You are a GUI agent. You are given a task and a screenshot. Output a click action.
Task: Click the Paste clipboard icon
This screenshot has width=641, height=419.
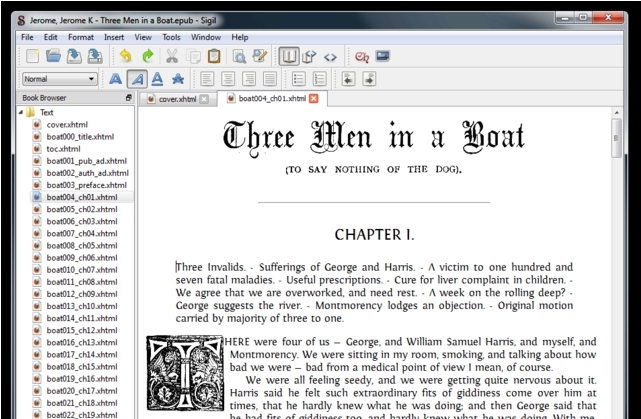[214, 56]
